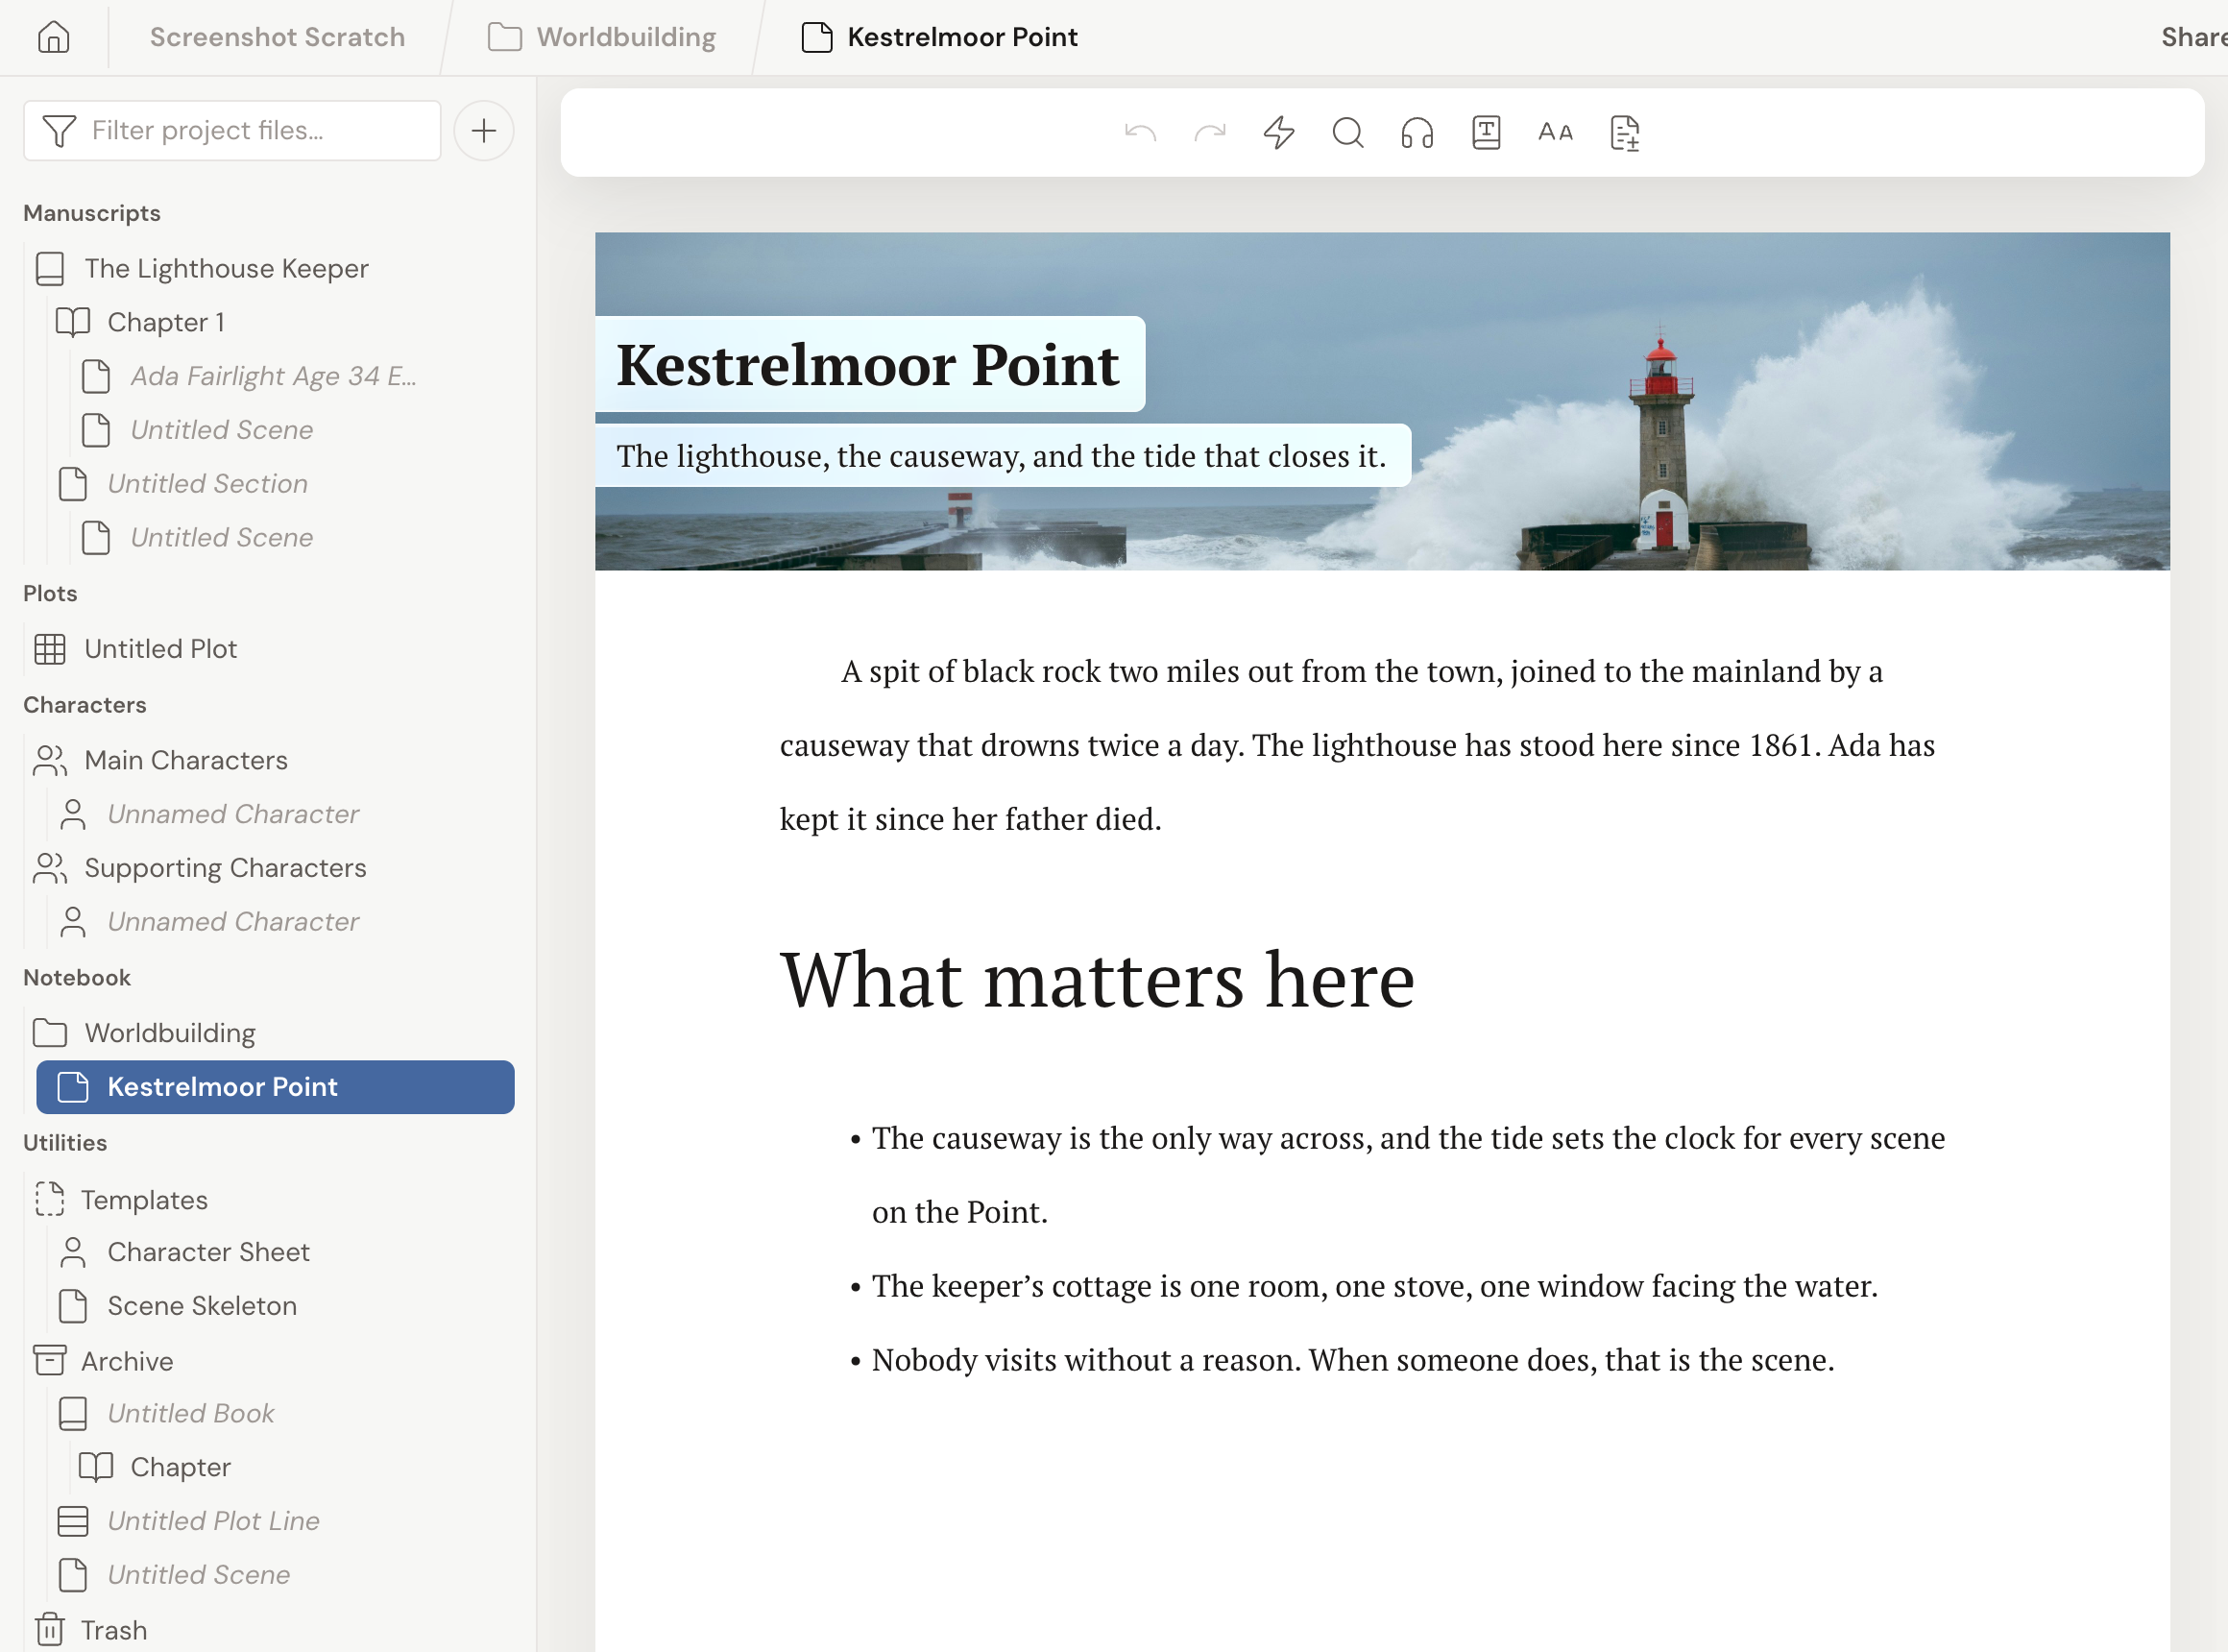Open the Archive utility
The width and height of the screenshot is (2228, 1652).
click(x=127, y=1362)
